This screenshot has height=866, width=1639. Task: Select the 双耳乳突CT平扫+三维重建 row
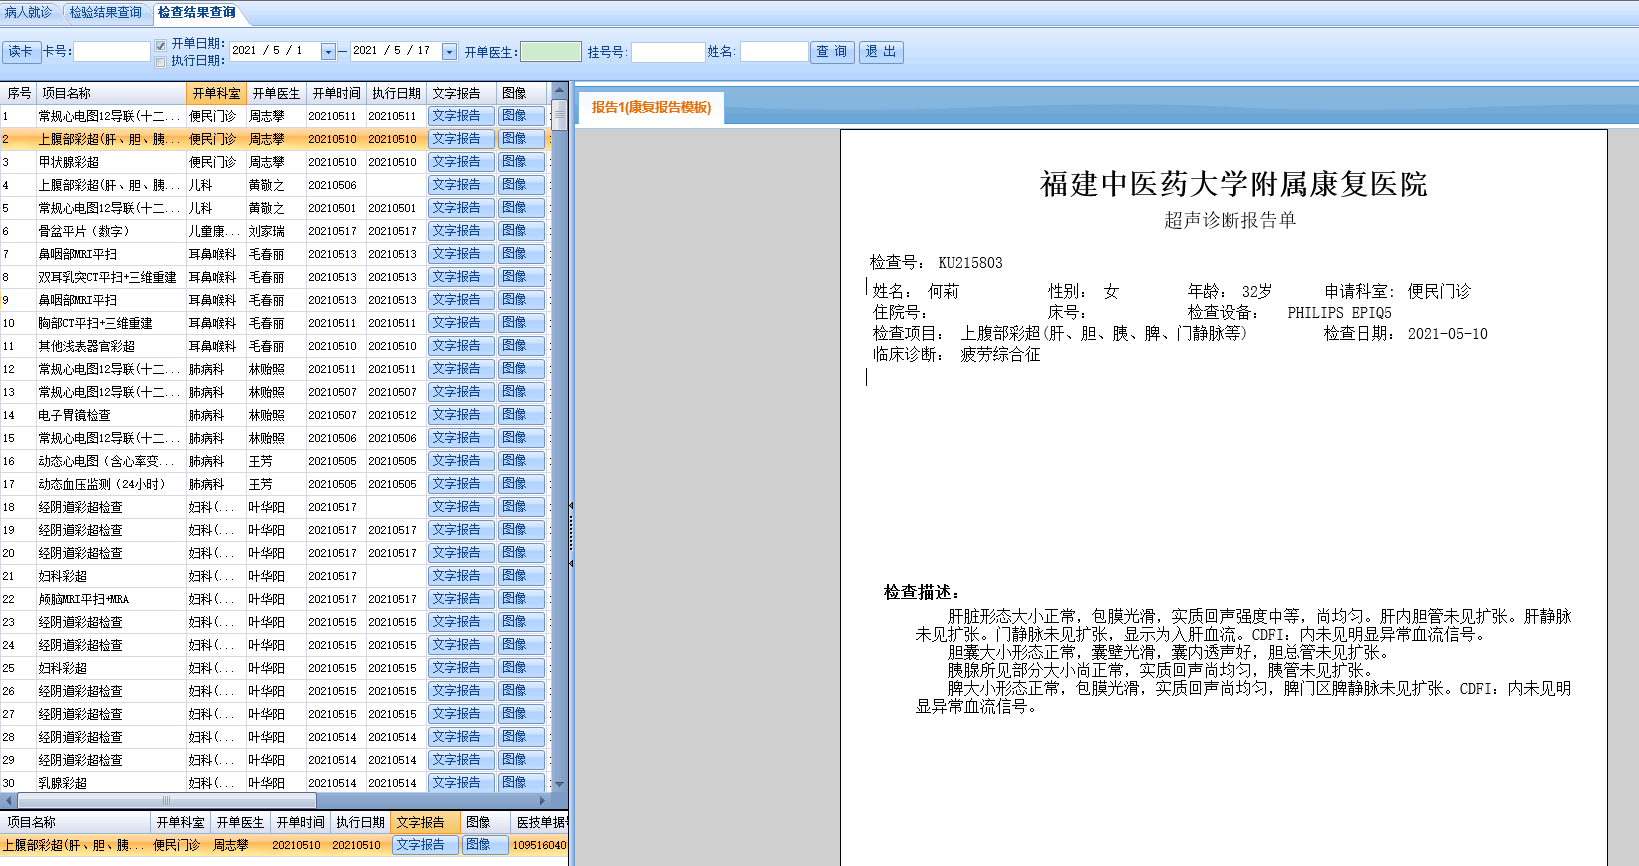pyautogui.click(x=275, y=277)
